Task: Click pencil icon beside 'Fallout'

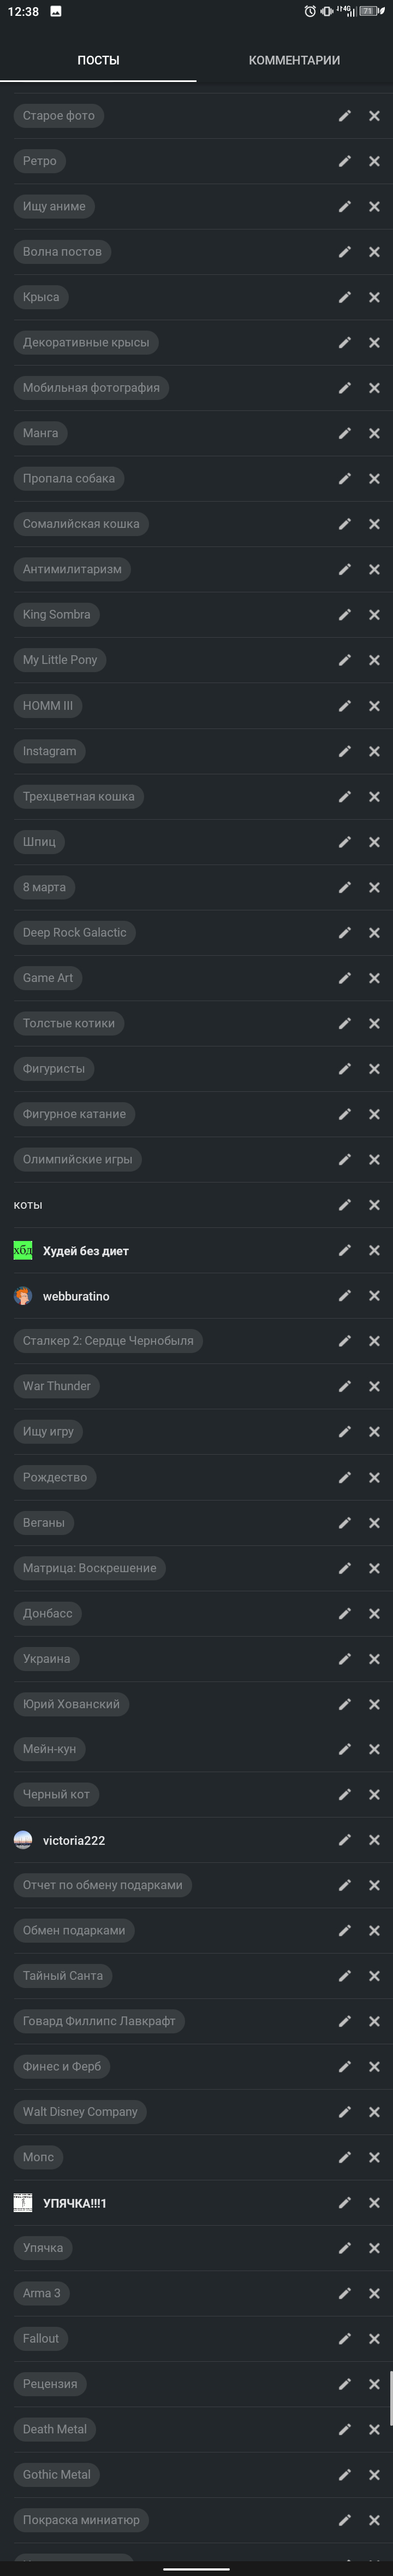Action: point(345,2338)
